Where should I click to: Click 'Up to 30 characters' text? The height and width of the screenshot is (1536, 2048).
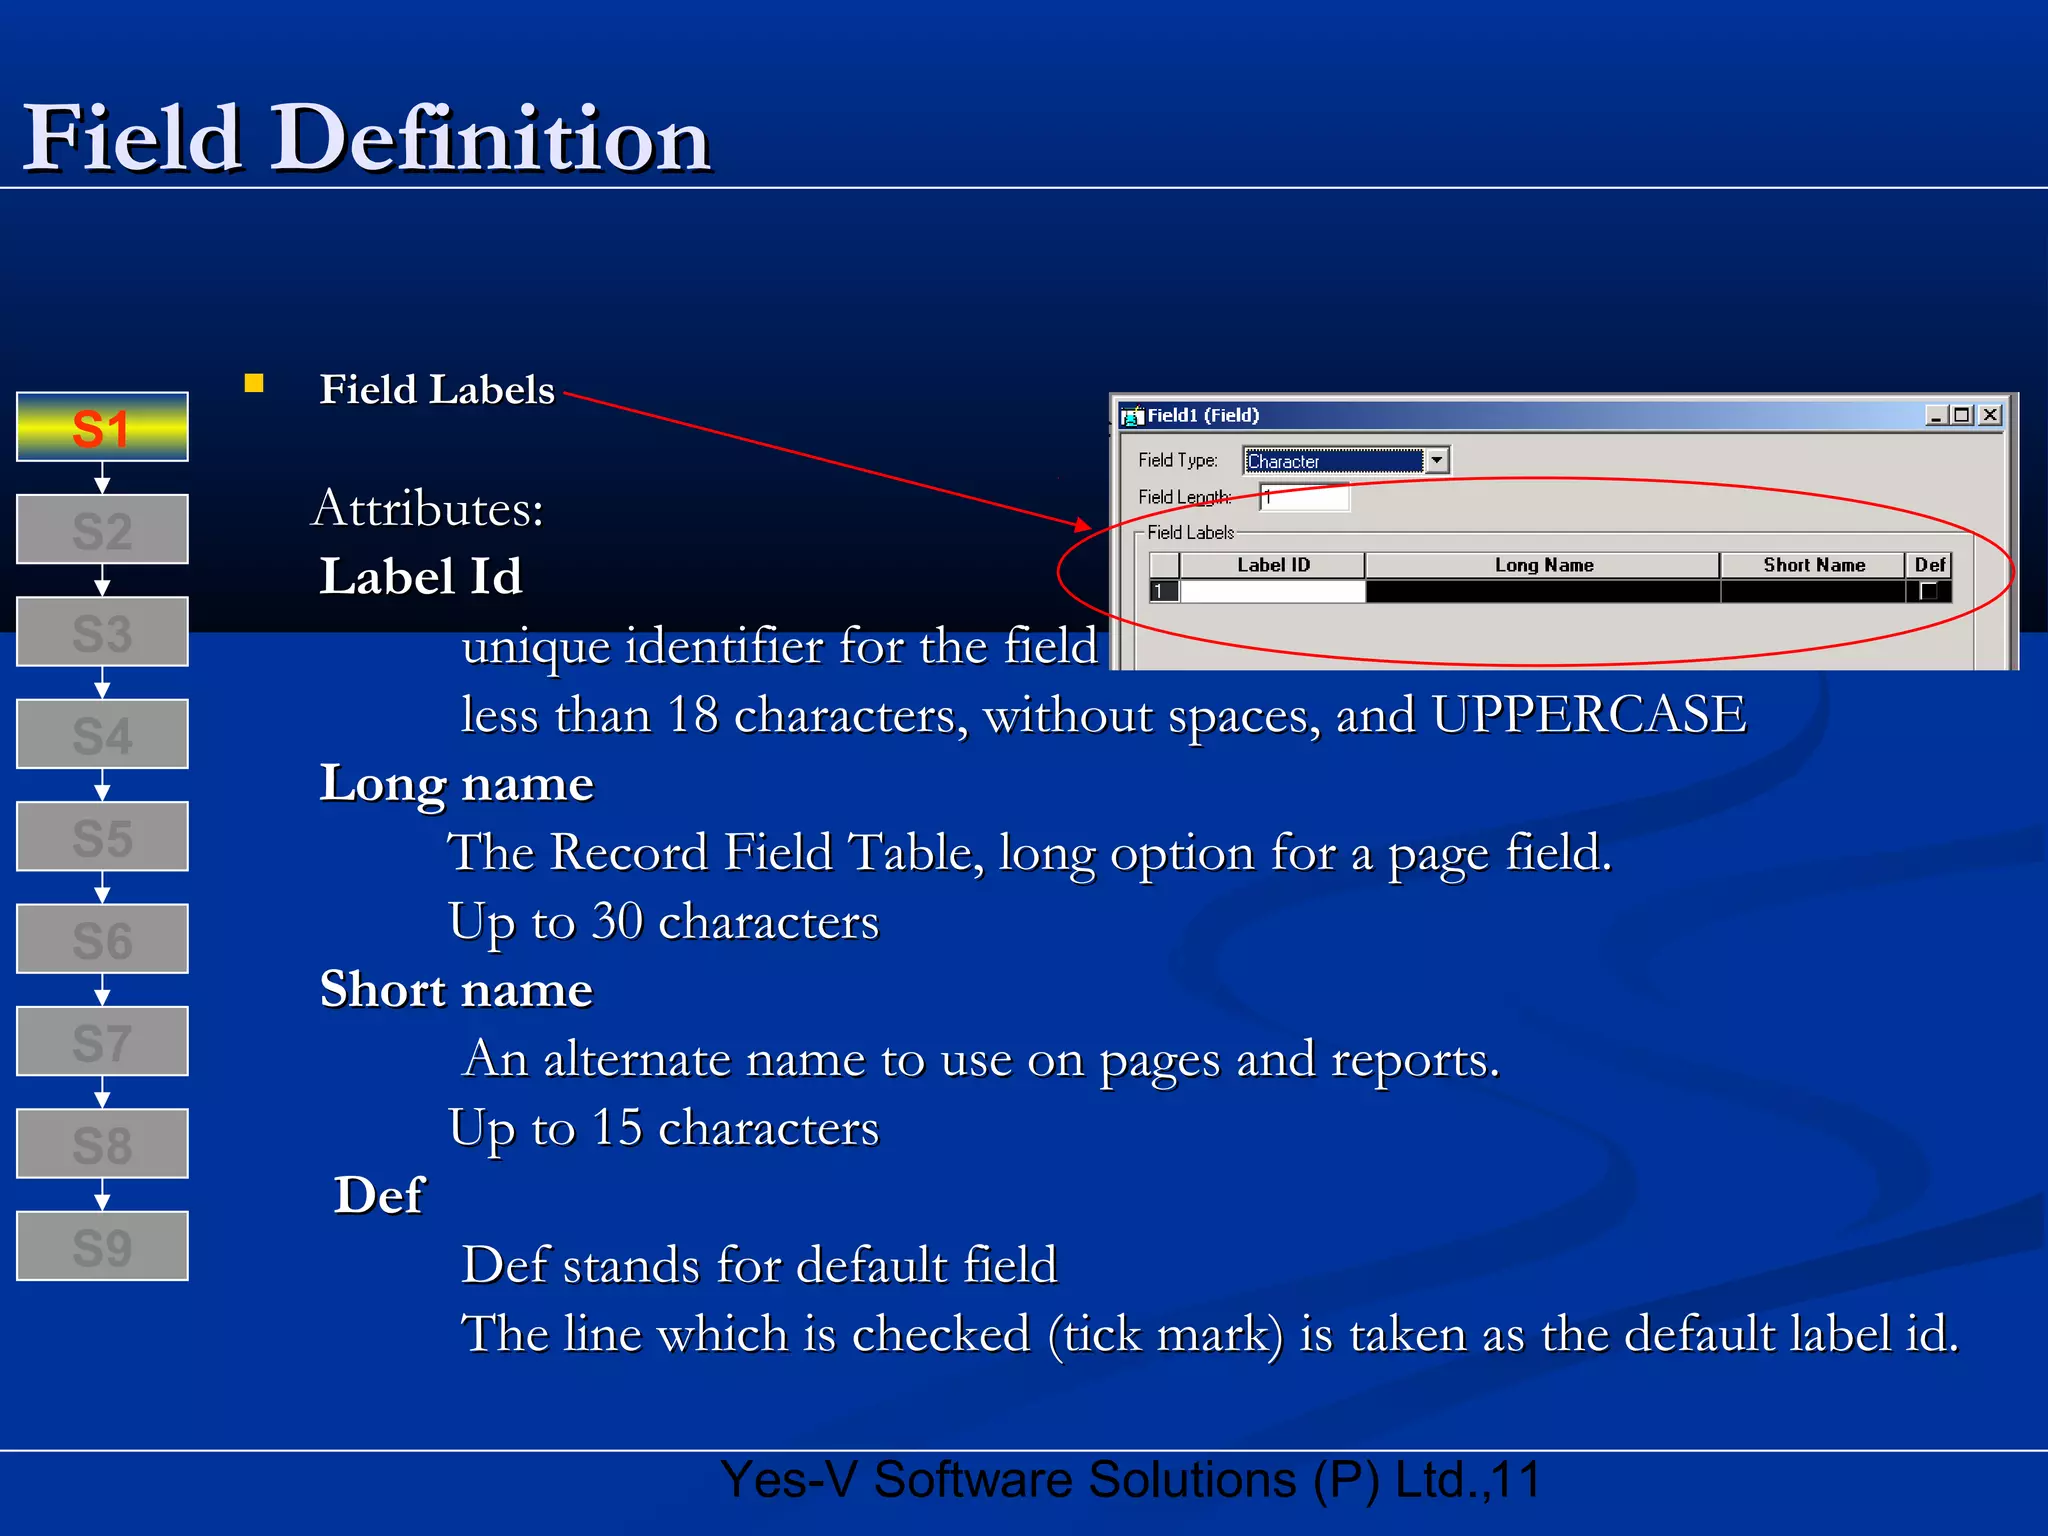tap(663, 922)
